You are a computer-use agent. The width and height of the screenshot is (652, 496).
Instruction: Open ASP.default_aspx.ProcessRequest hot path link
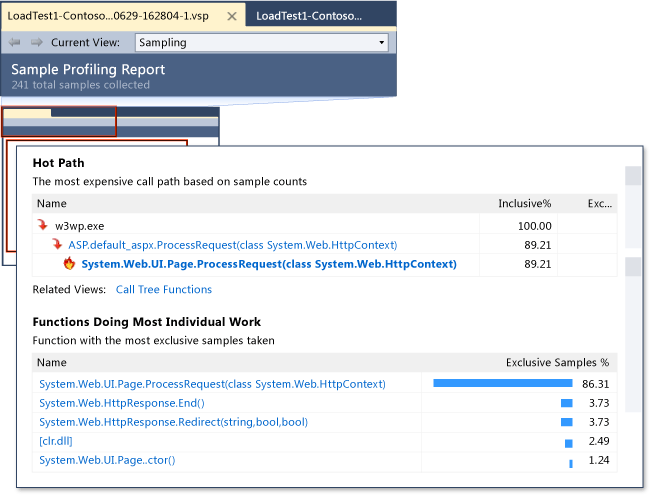tap(232, 245)
